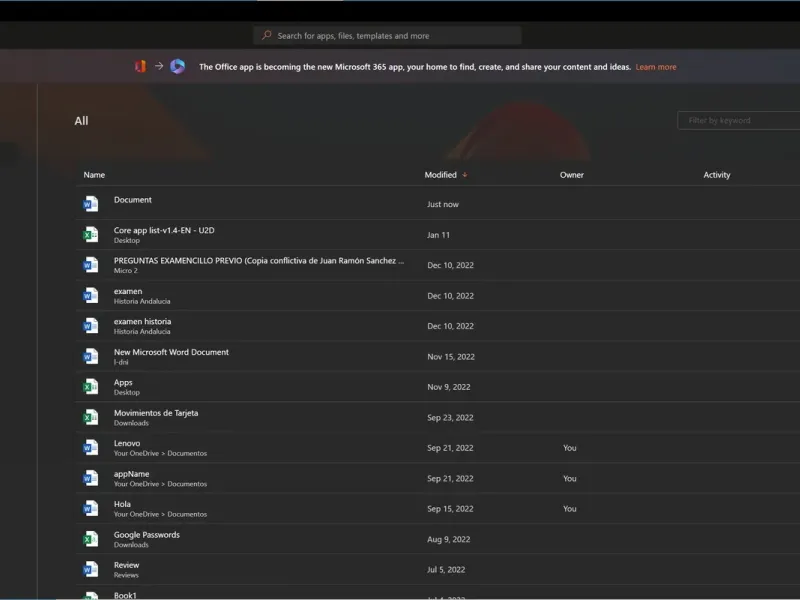Click the Jul 5, 2022 date
This screenshot has width=800, height=600.
pos(446,569)
